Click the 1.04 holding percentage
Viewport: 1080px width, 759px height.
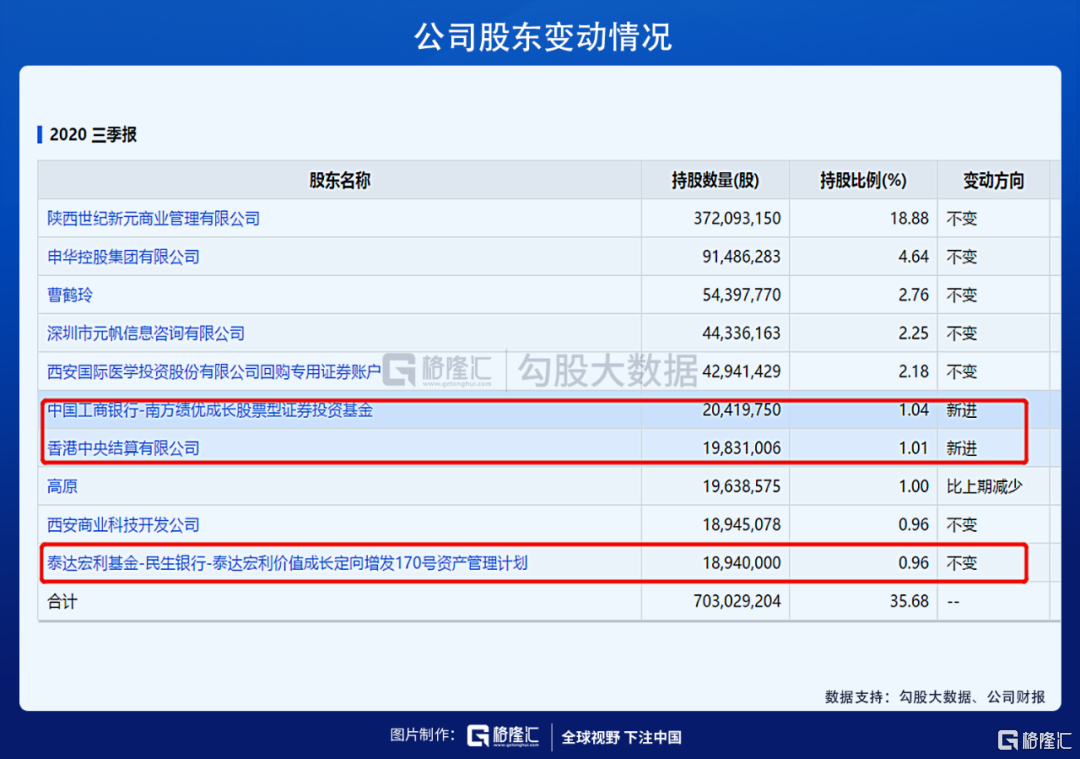[913, 410]
